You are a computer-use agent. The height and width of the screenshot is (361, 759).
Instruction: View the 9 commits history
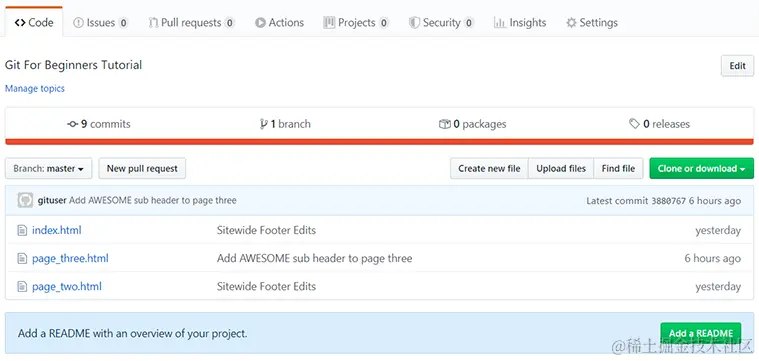99,124
